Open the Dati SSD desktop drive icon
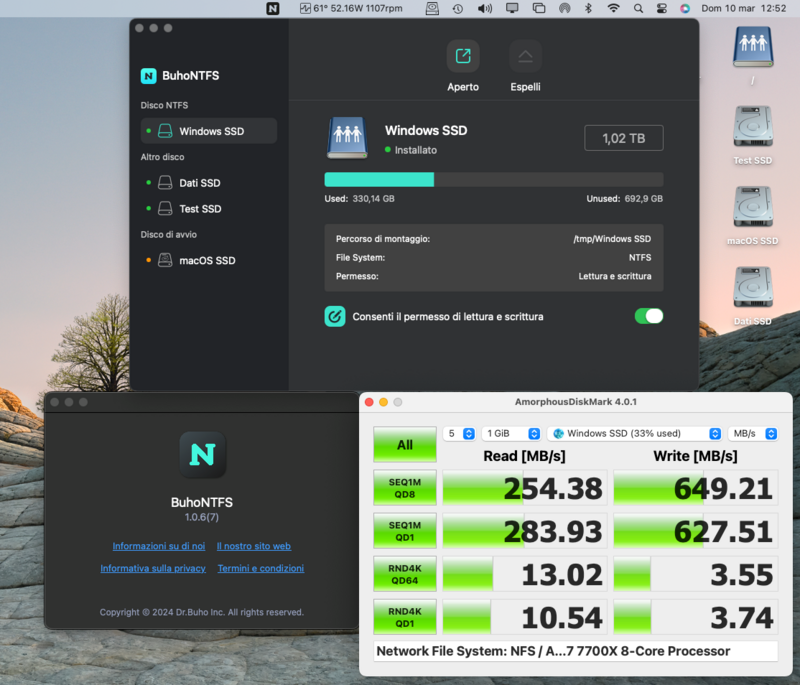800x685 pixels. pyautogui.click(x=752, y=288)
